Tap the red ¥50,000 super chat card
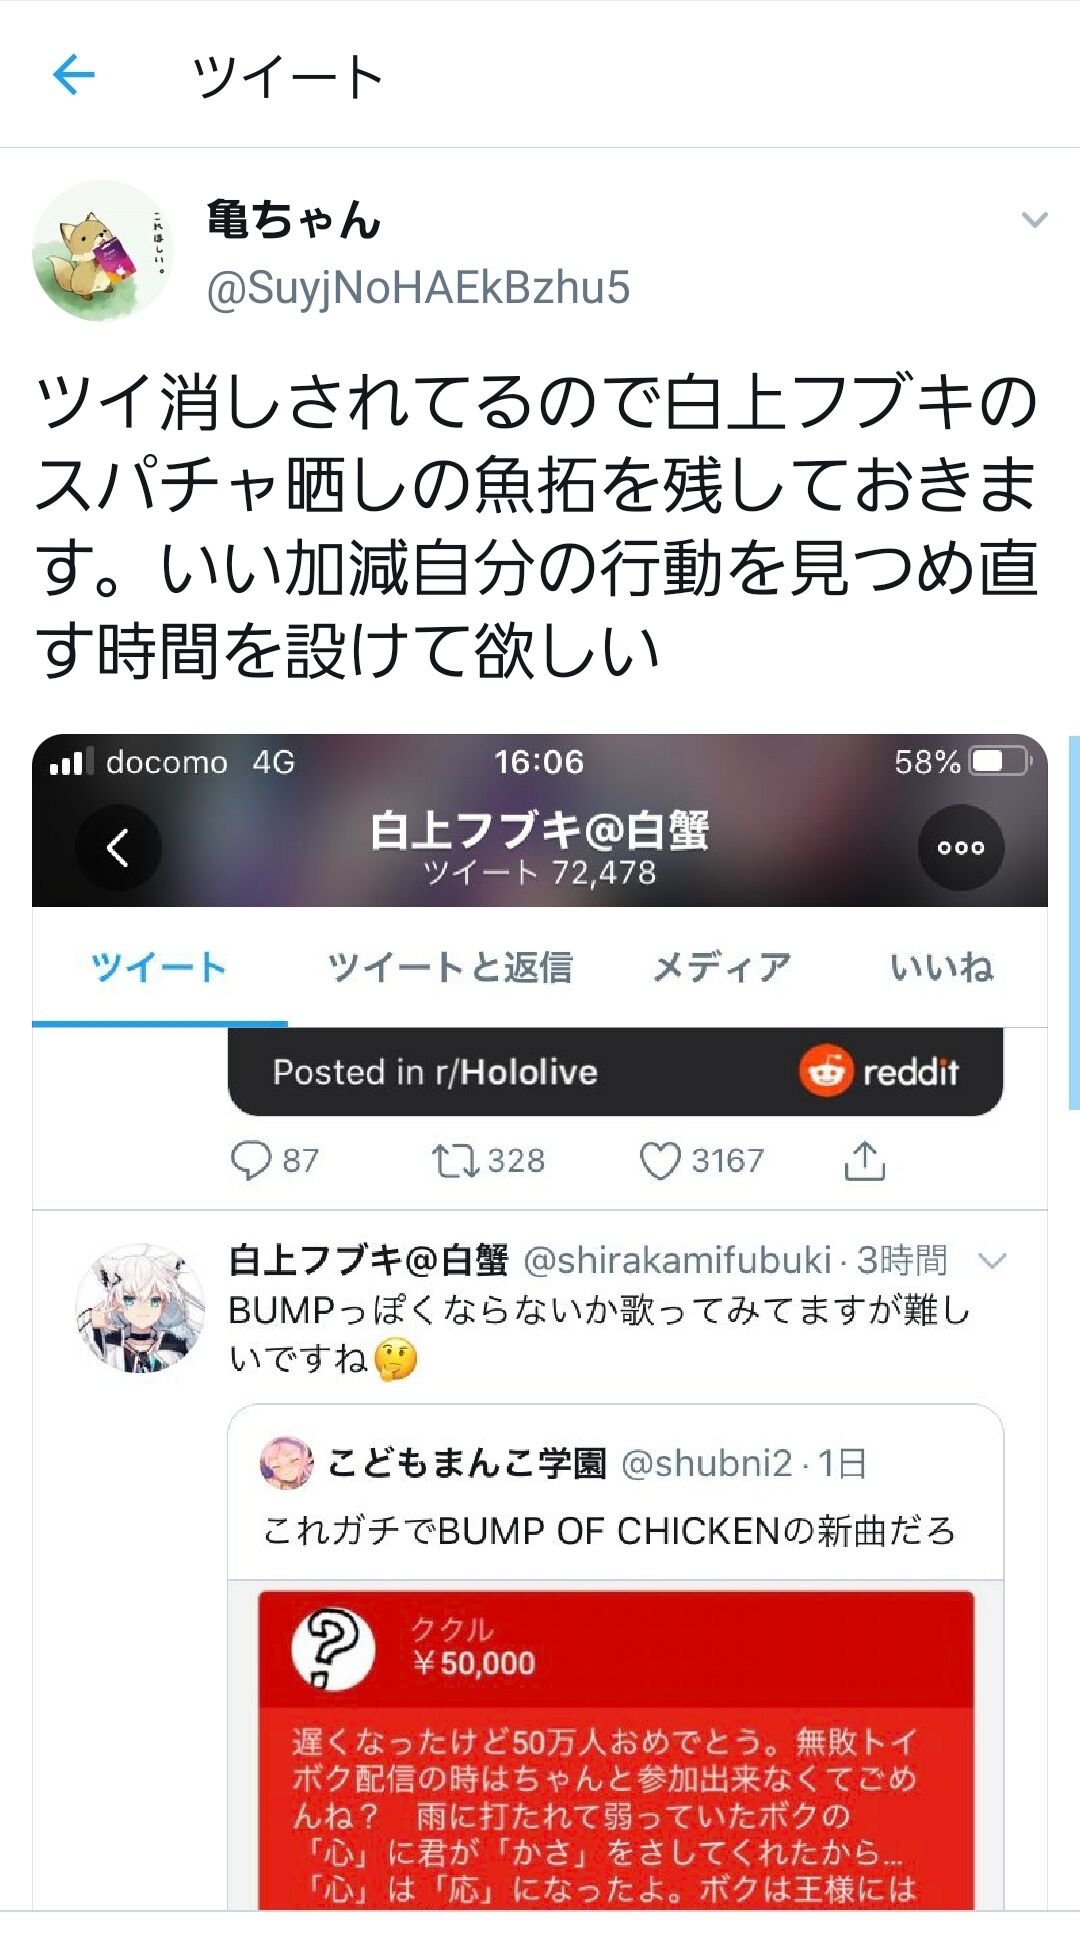 pyautogui.click(x=616, y=1749)
